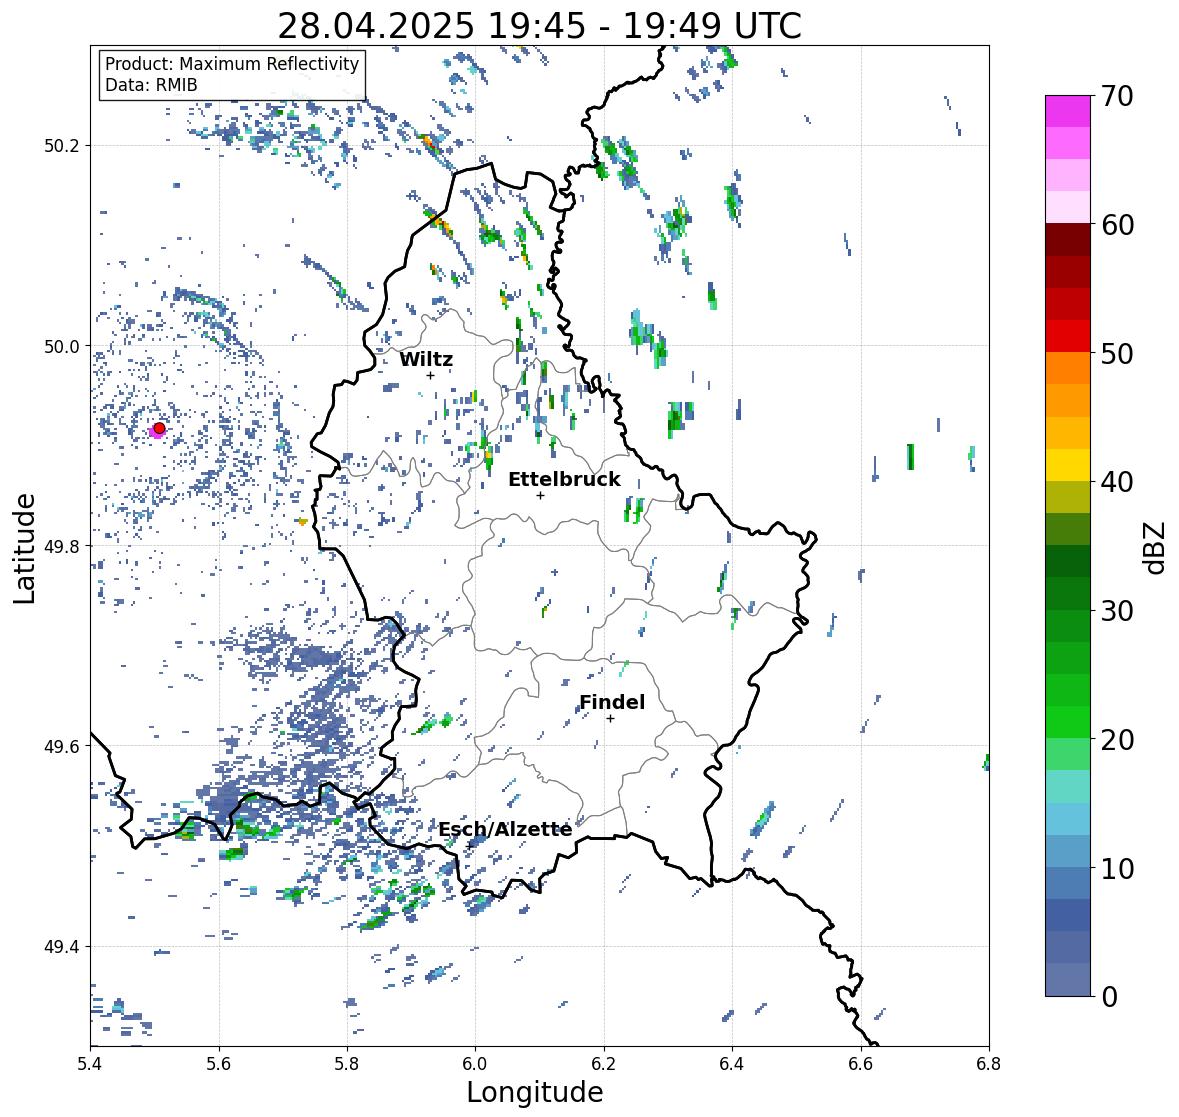Click the longitude tick 6.4
1179x1117 pixels.
(x=732, y=1063)
